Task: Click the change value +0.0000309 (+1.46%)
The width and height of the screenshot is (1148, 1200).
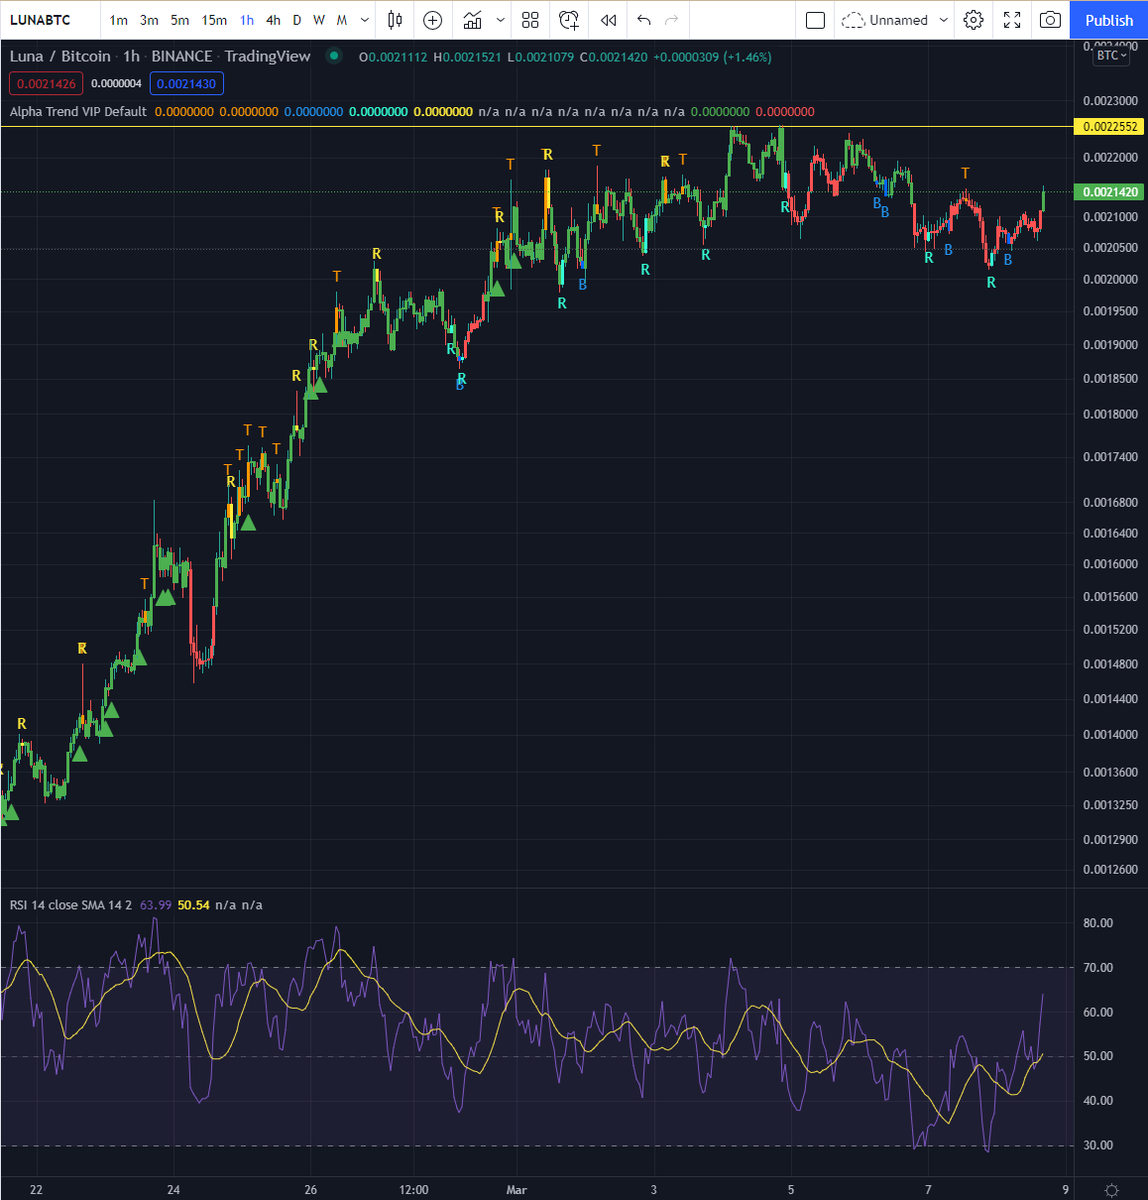Action: point(712,57)
